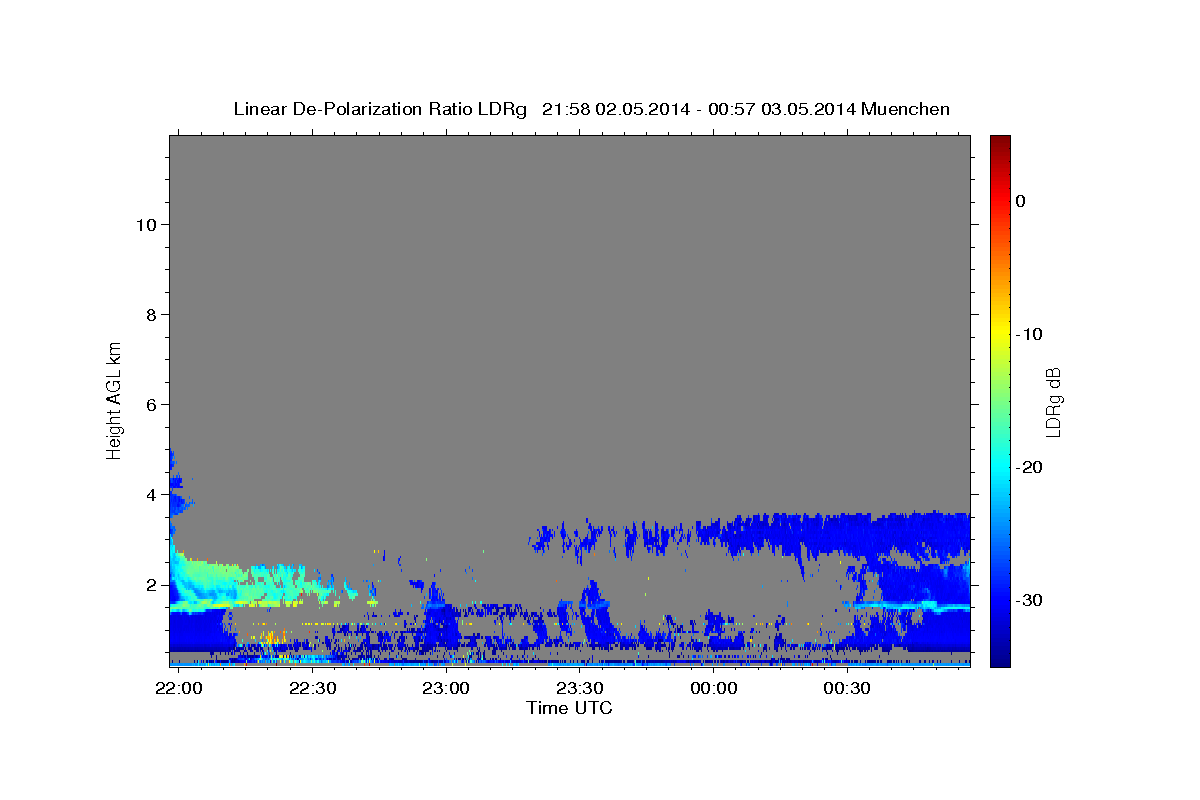Click the height tick label 10
1200x800 pixels.
(145, 224)
